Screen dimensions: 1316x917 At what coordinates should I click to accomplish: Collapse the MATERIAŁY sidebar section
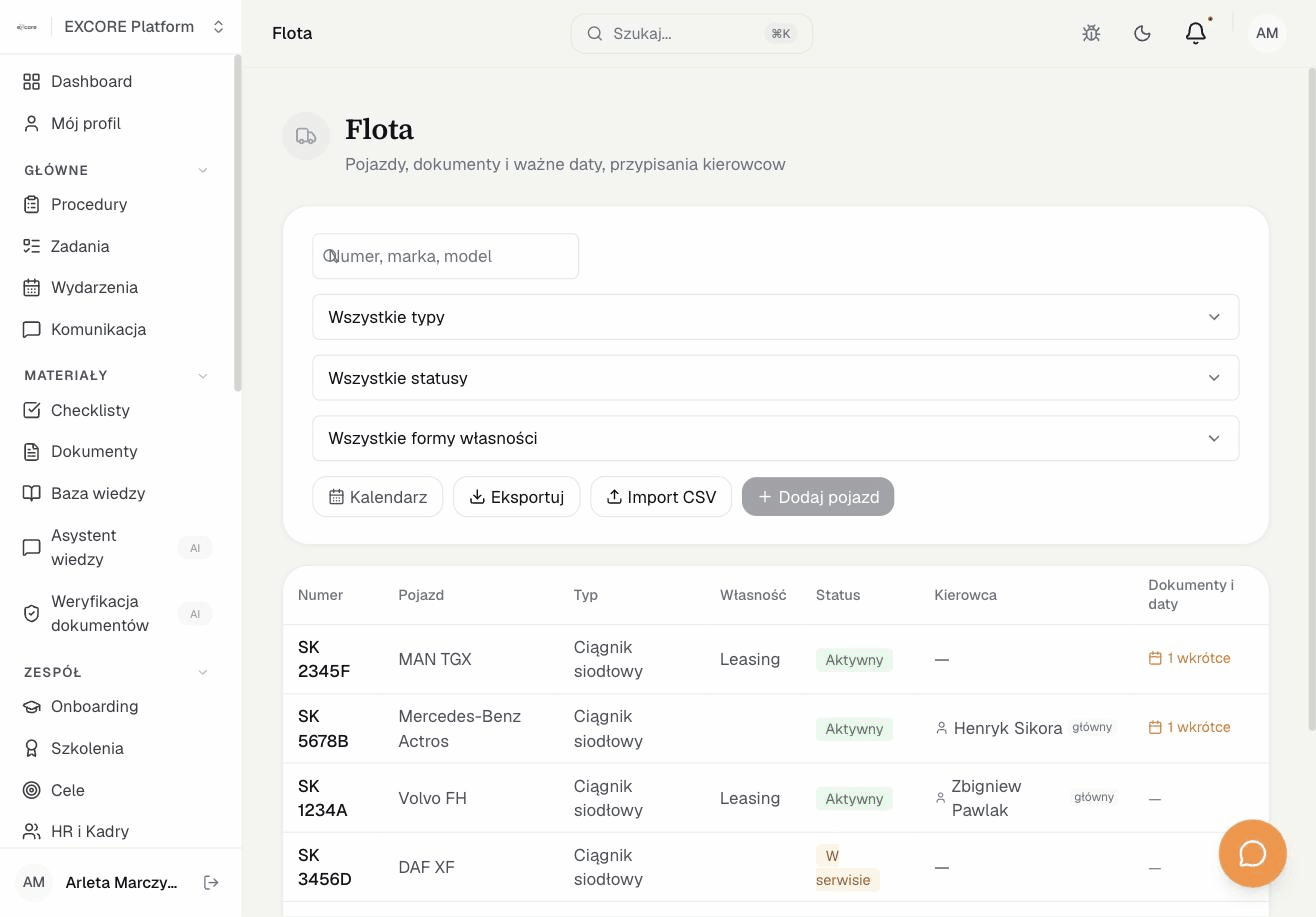click(x=203, y=375)
